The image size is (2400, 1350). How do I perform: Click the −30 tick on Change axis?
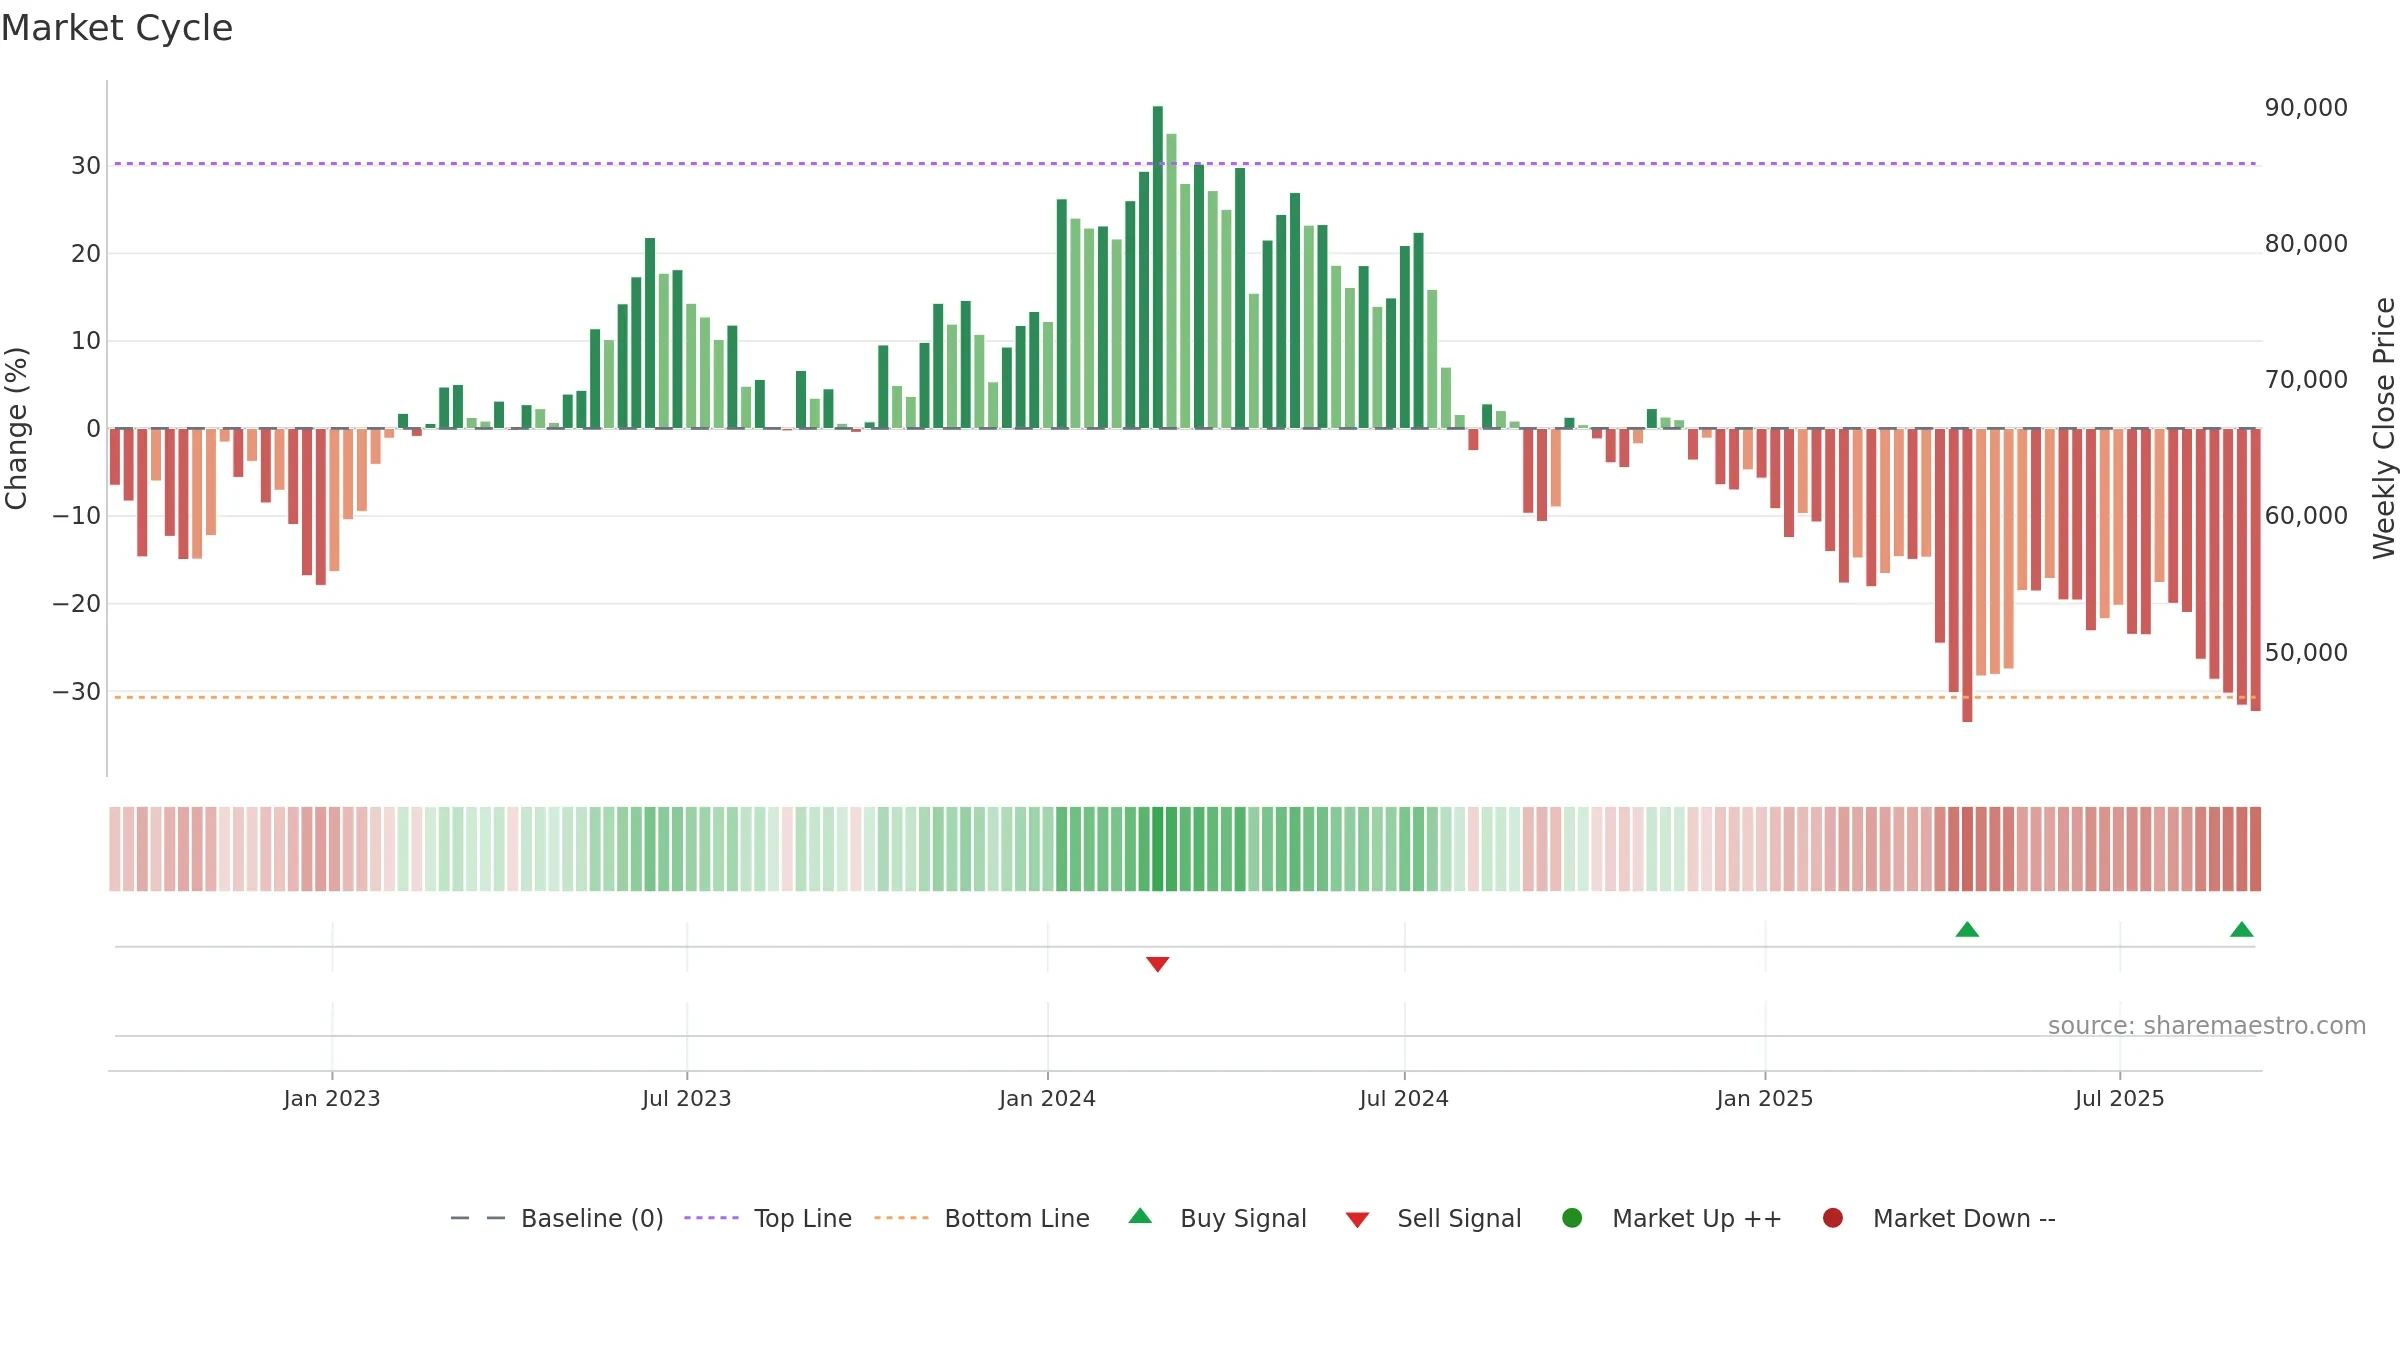click(77, 692)
